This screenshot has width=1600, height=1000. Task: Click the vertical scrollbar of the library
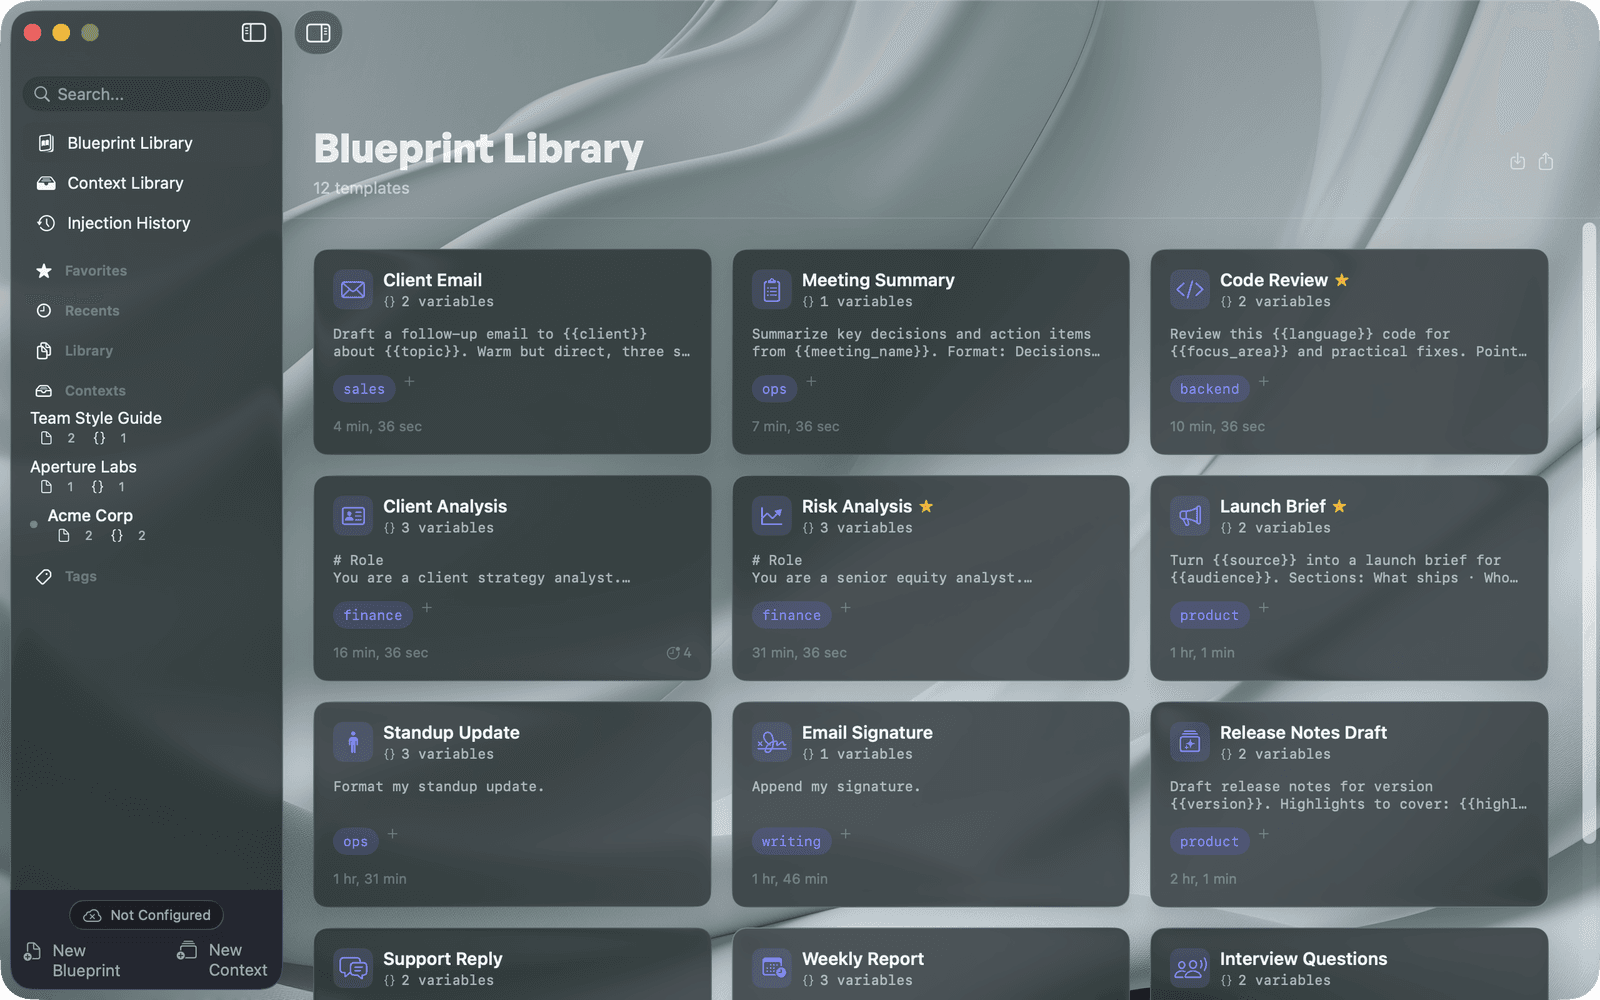pos(1588,532)
